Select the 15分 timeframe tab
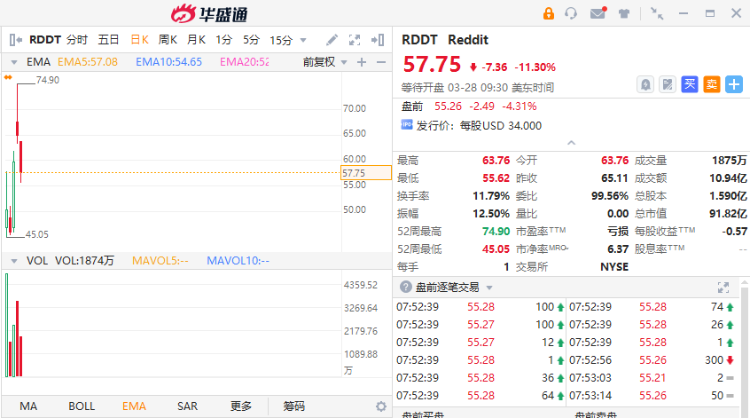The height and width of the screenshot is (418, 750). [281, 40]
